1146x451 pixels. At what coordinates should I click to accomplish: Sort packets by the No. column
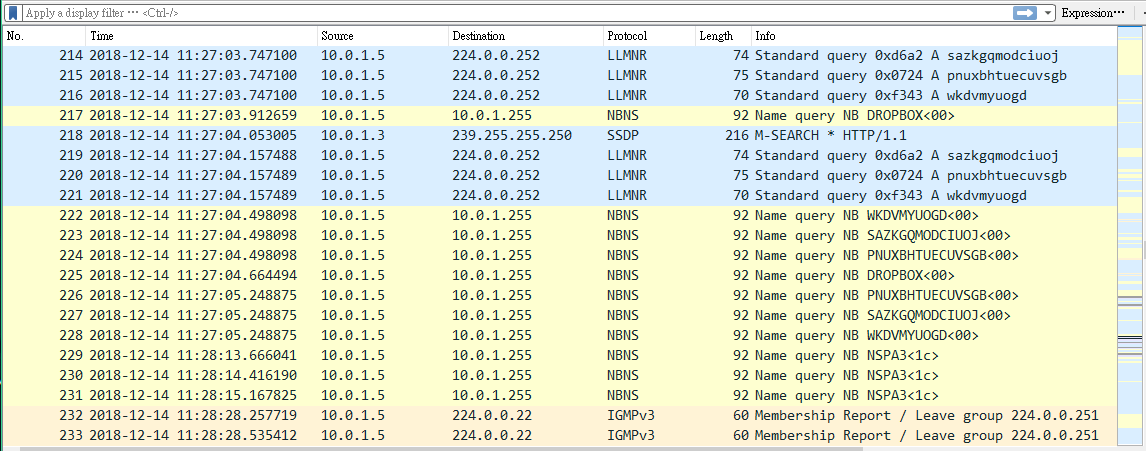tap(45, 36)
